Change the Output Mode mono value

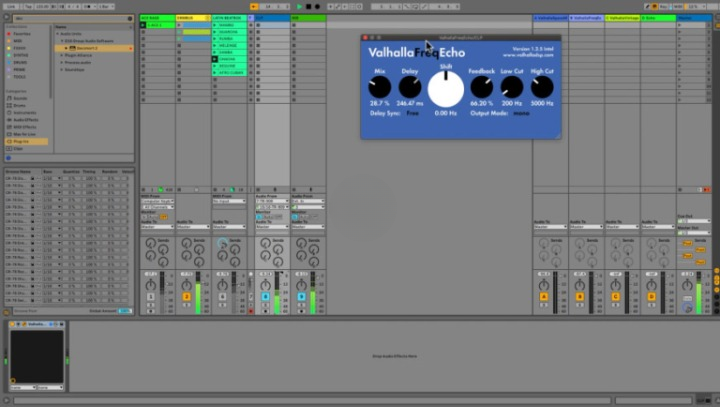point(521,113)
